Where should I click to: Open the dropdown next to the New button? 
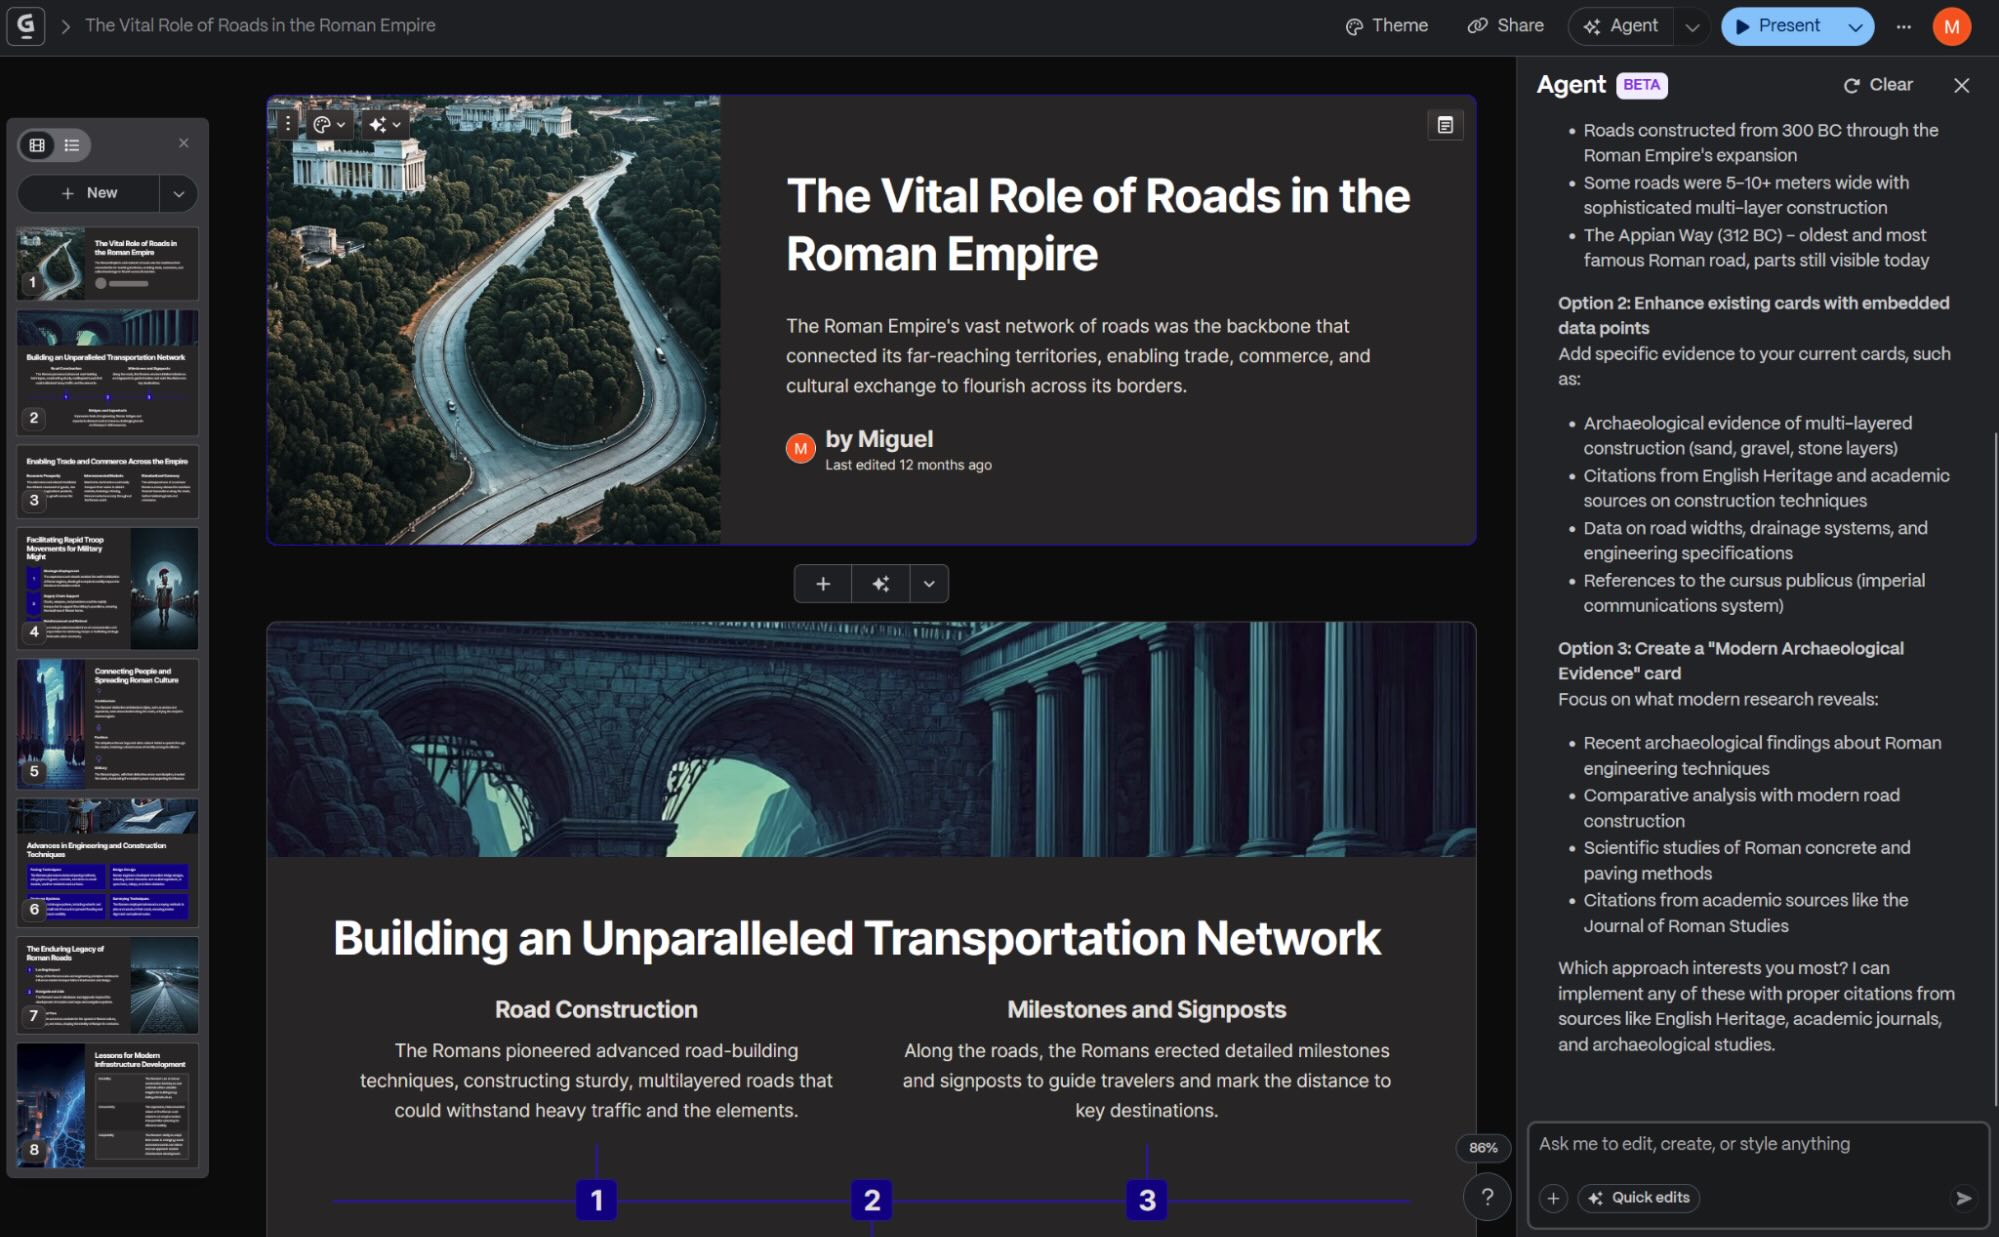coord(178,193)
